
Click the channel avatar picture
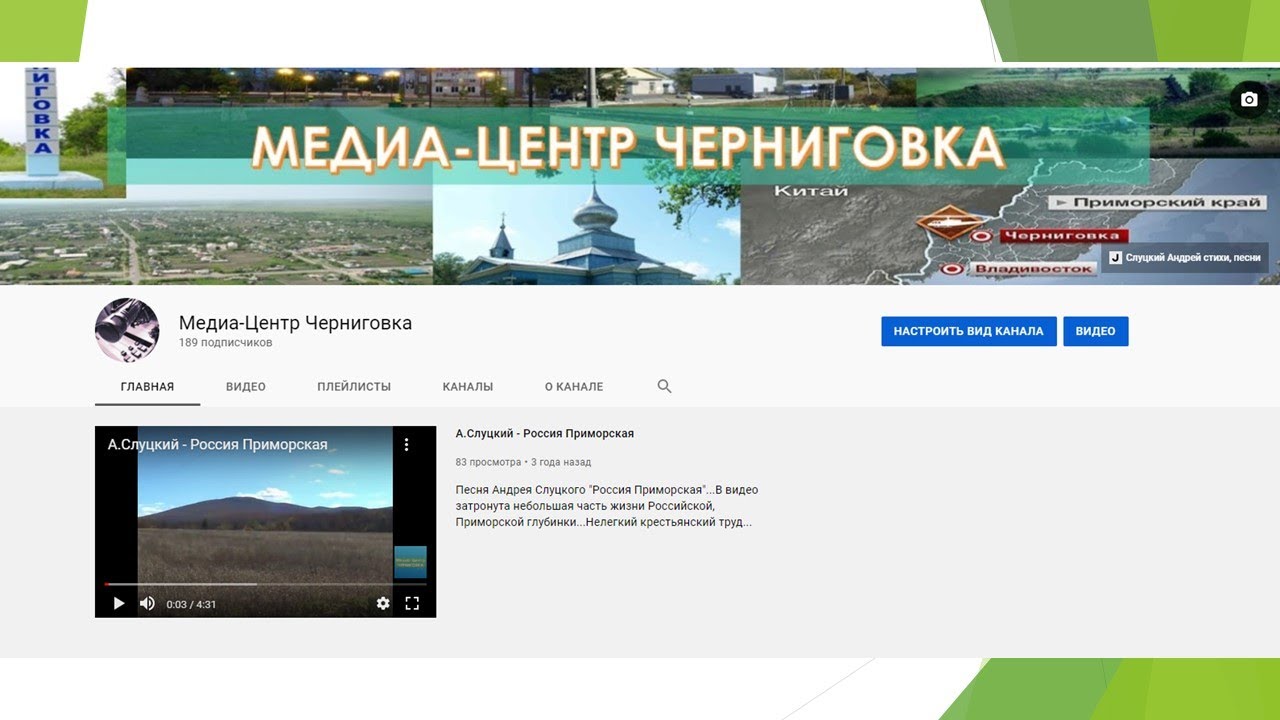click(x=127, y=330)
